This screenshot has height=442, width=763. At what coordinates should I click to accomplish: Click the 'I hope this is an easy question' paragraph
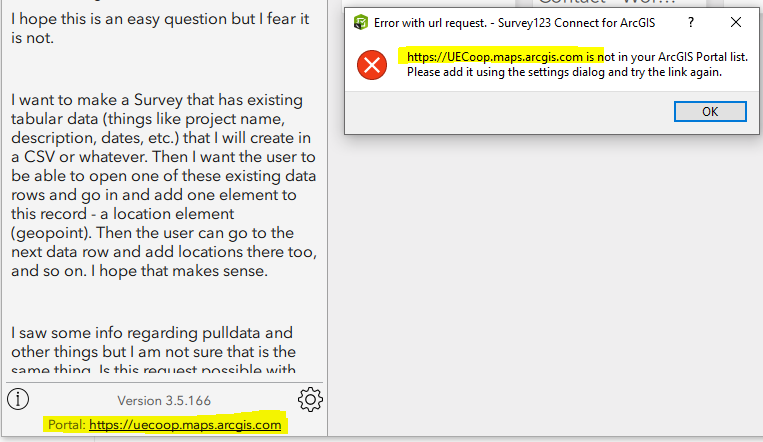coord(160,28)
